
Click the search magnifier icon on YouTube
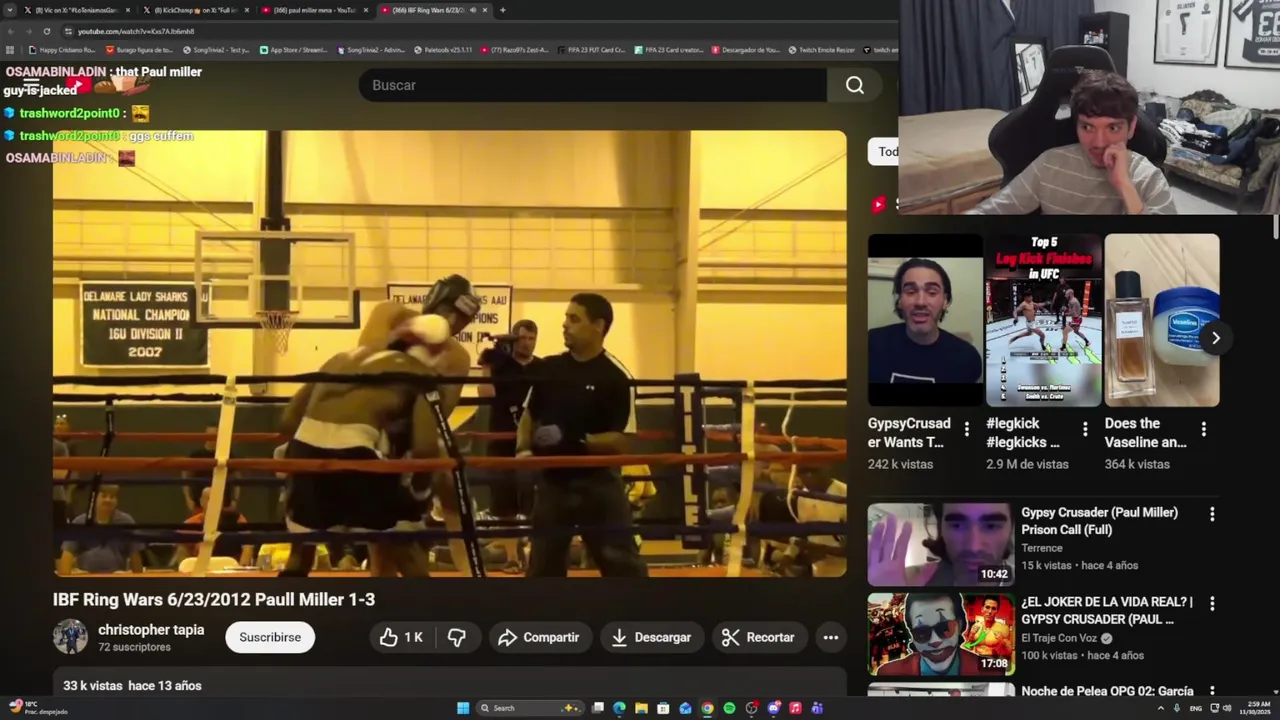point(855,86)
